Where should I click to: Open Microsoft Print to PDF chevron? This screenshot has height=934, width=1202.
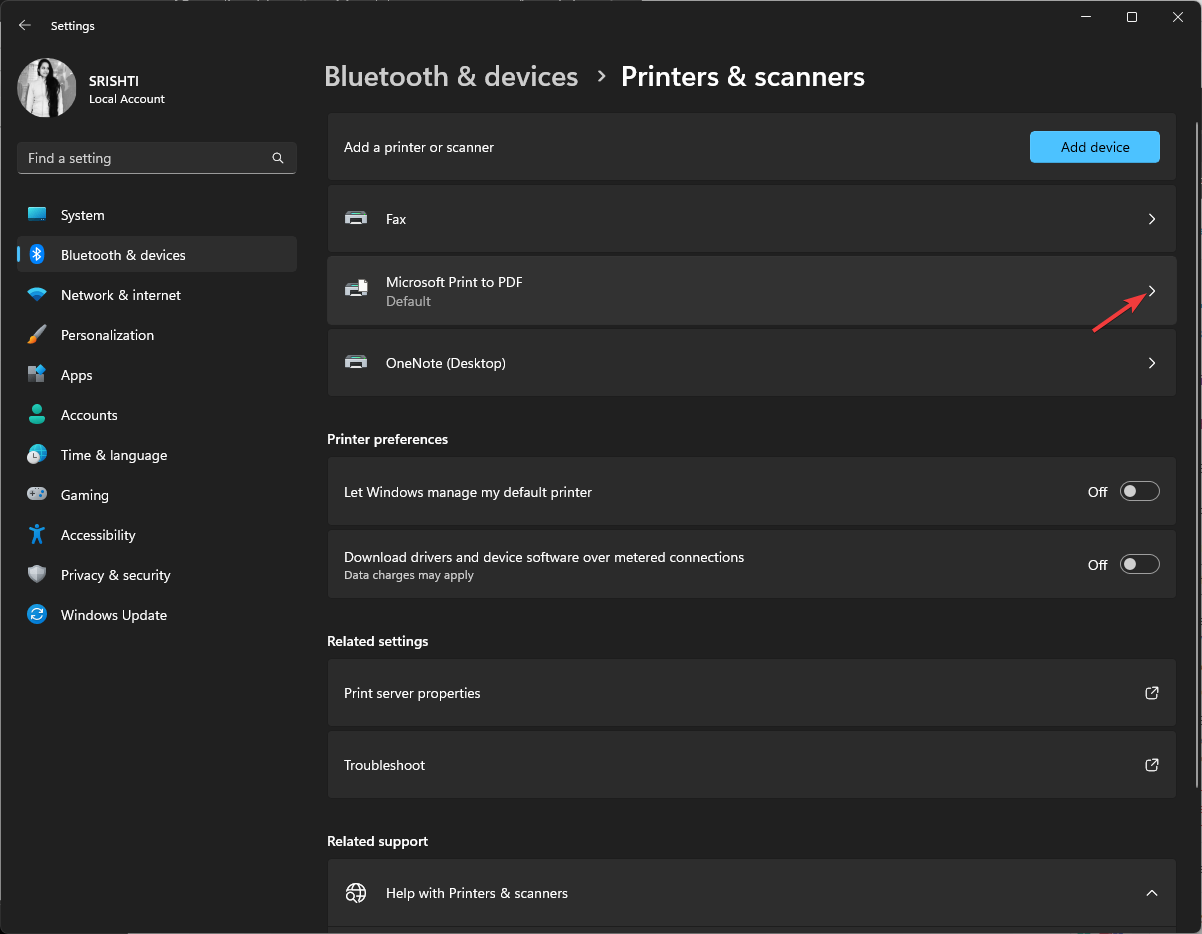point(1152,291)
